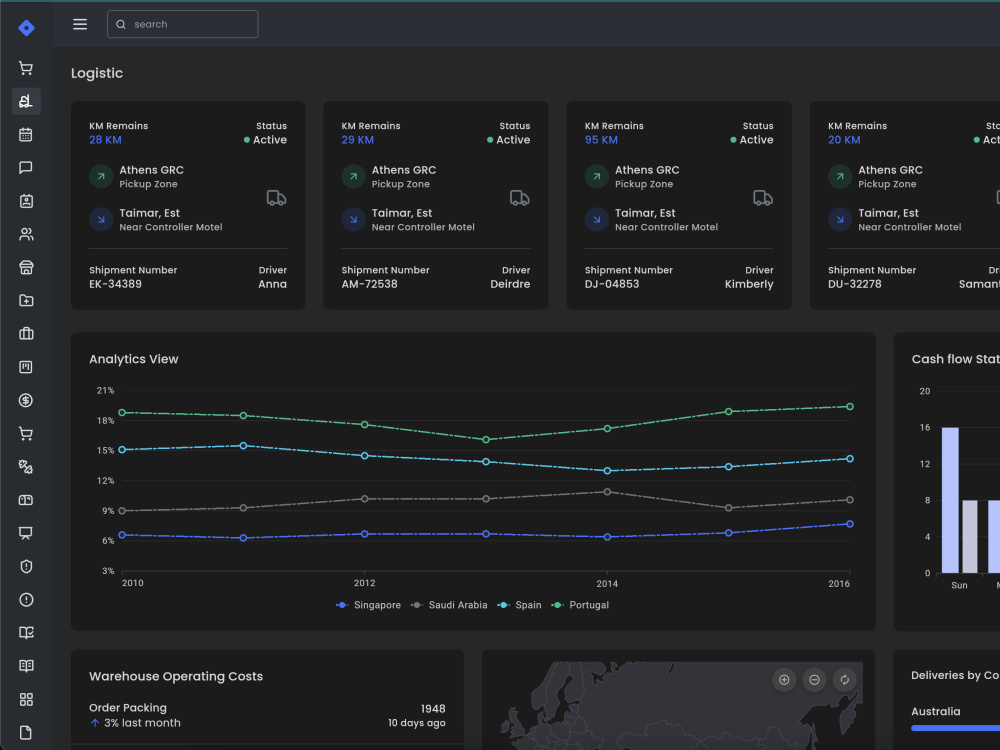The image size is (1000, 750).
Task: Click the truck icon on EK-34389 card
Action: point(276,198)
